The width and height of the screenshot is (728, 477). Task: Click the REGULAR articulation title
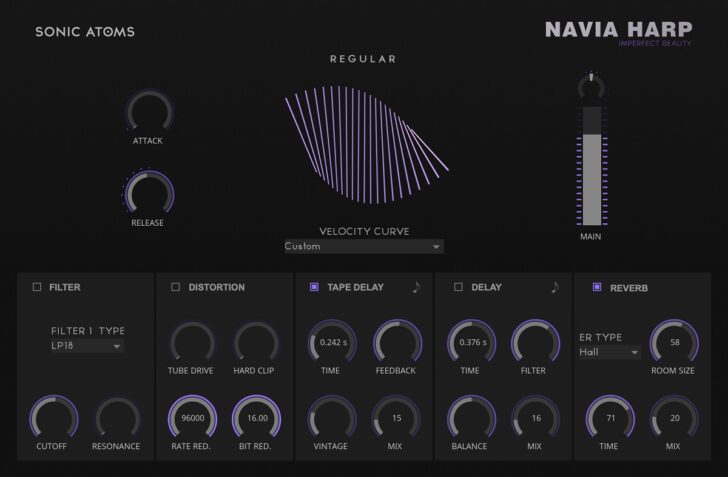(x=363, y=59)
